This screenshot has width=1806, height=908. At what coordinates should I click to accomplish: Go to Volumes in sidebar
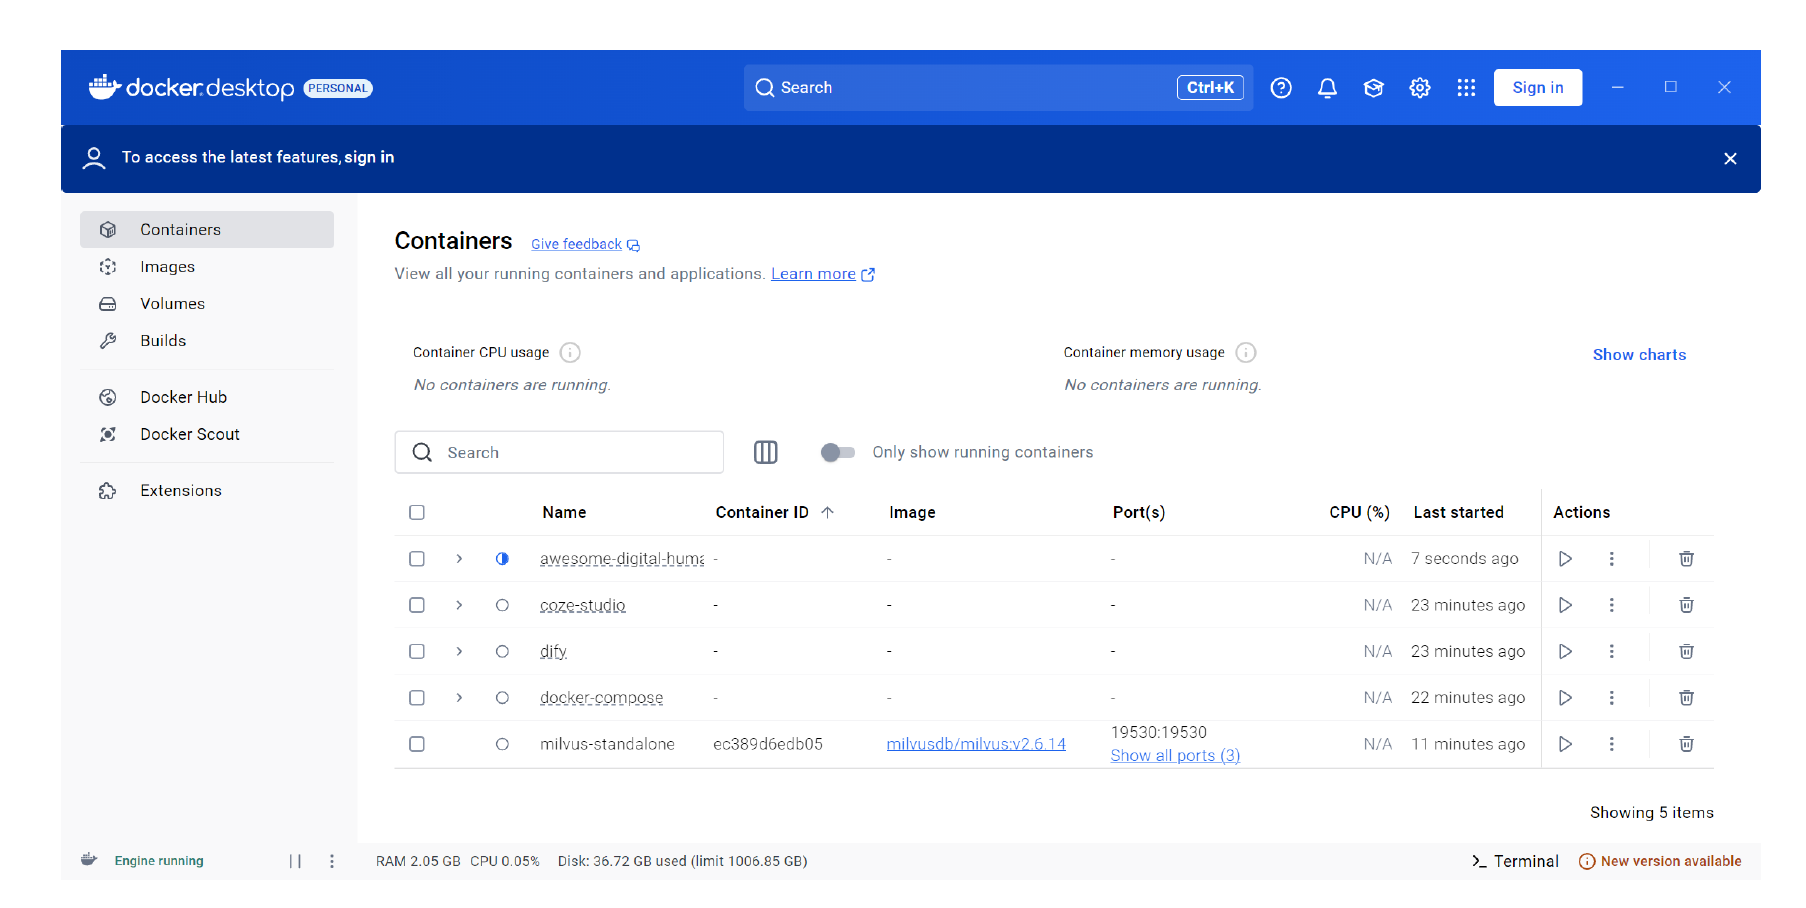[x=207, y=304]
